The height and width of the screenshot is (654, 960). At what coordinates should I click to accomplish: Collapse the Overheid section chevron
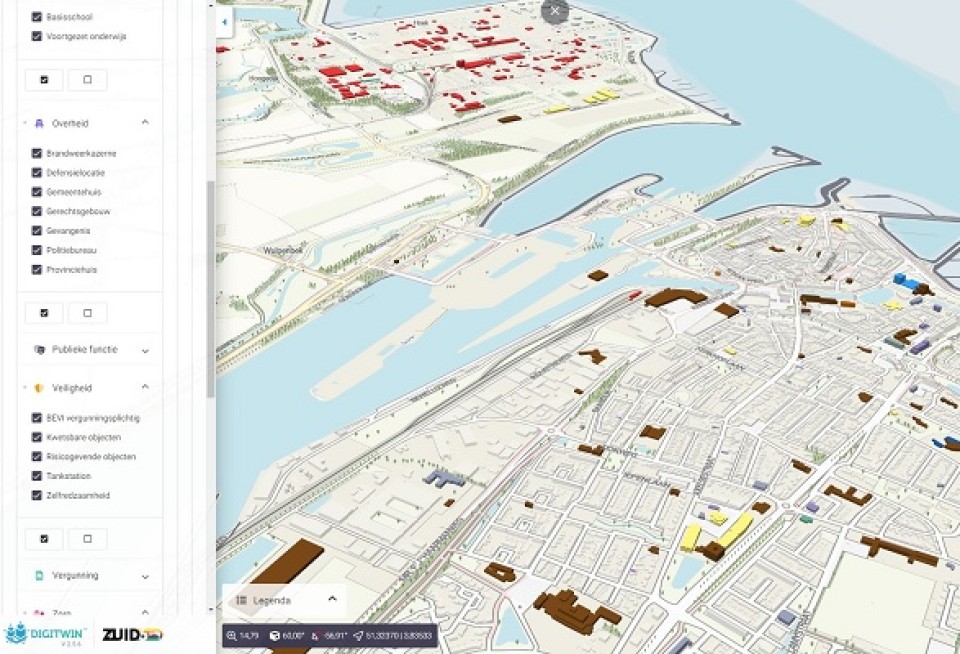coord(145,123)
